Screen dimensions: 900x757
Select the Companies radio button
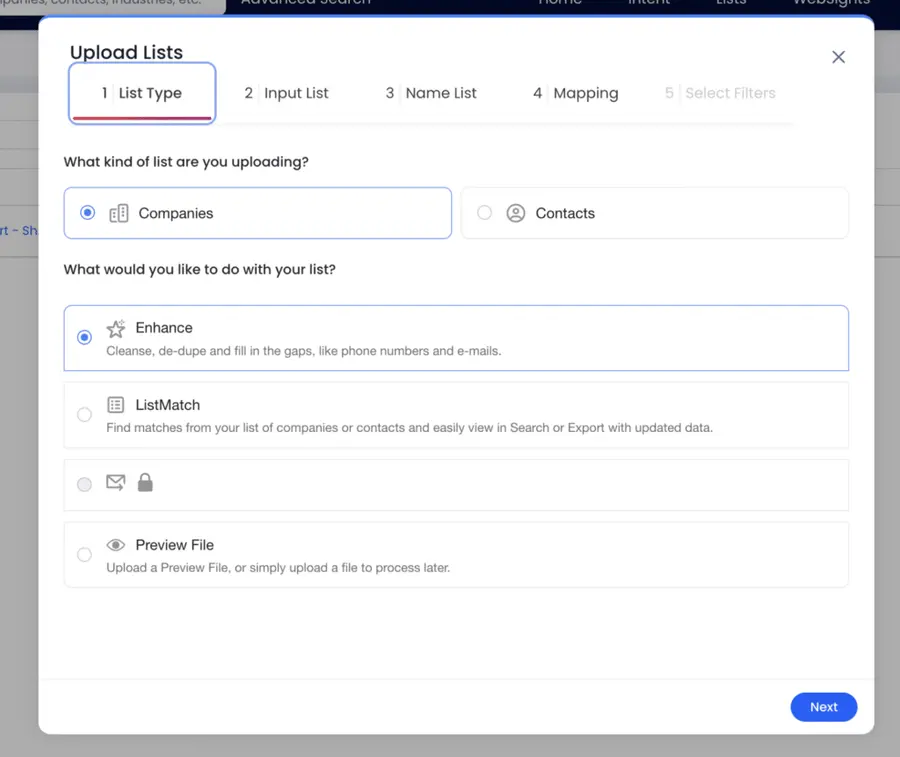click(87, 213)
